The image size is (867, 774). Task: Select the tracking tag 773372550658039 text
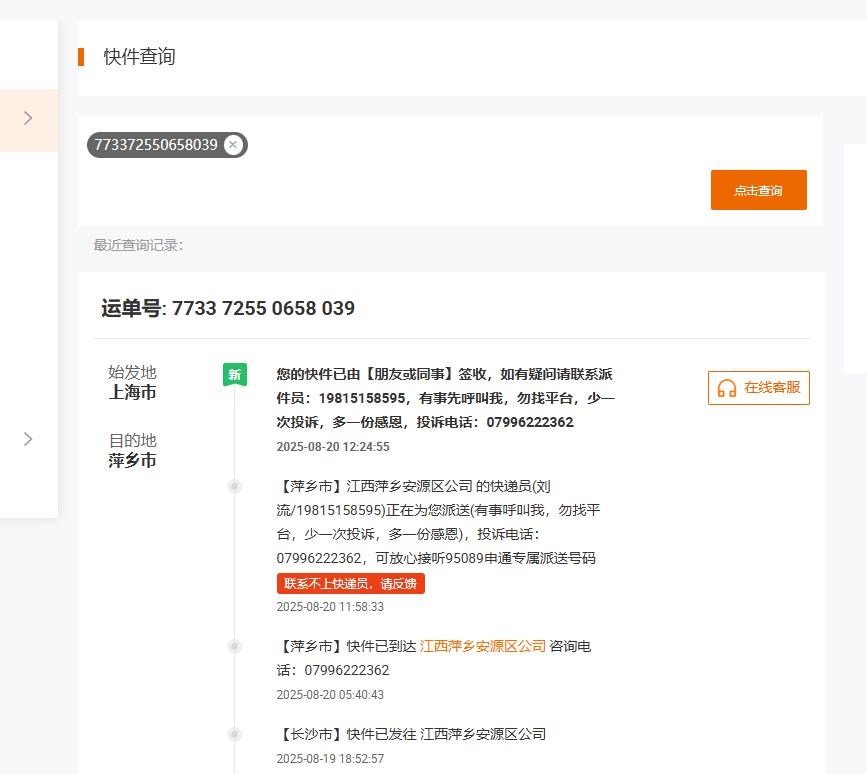156,145
